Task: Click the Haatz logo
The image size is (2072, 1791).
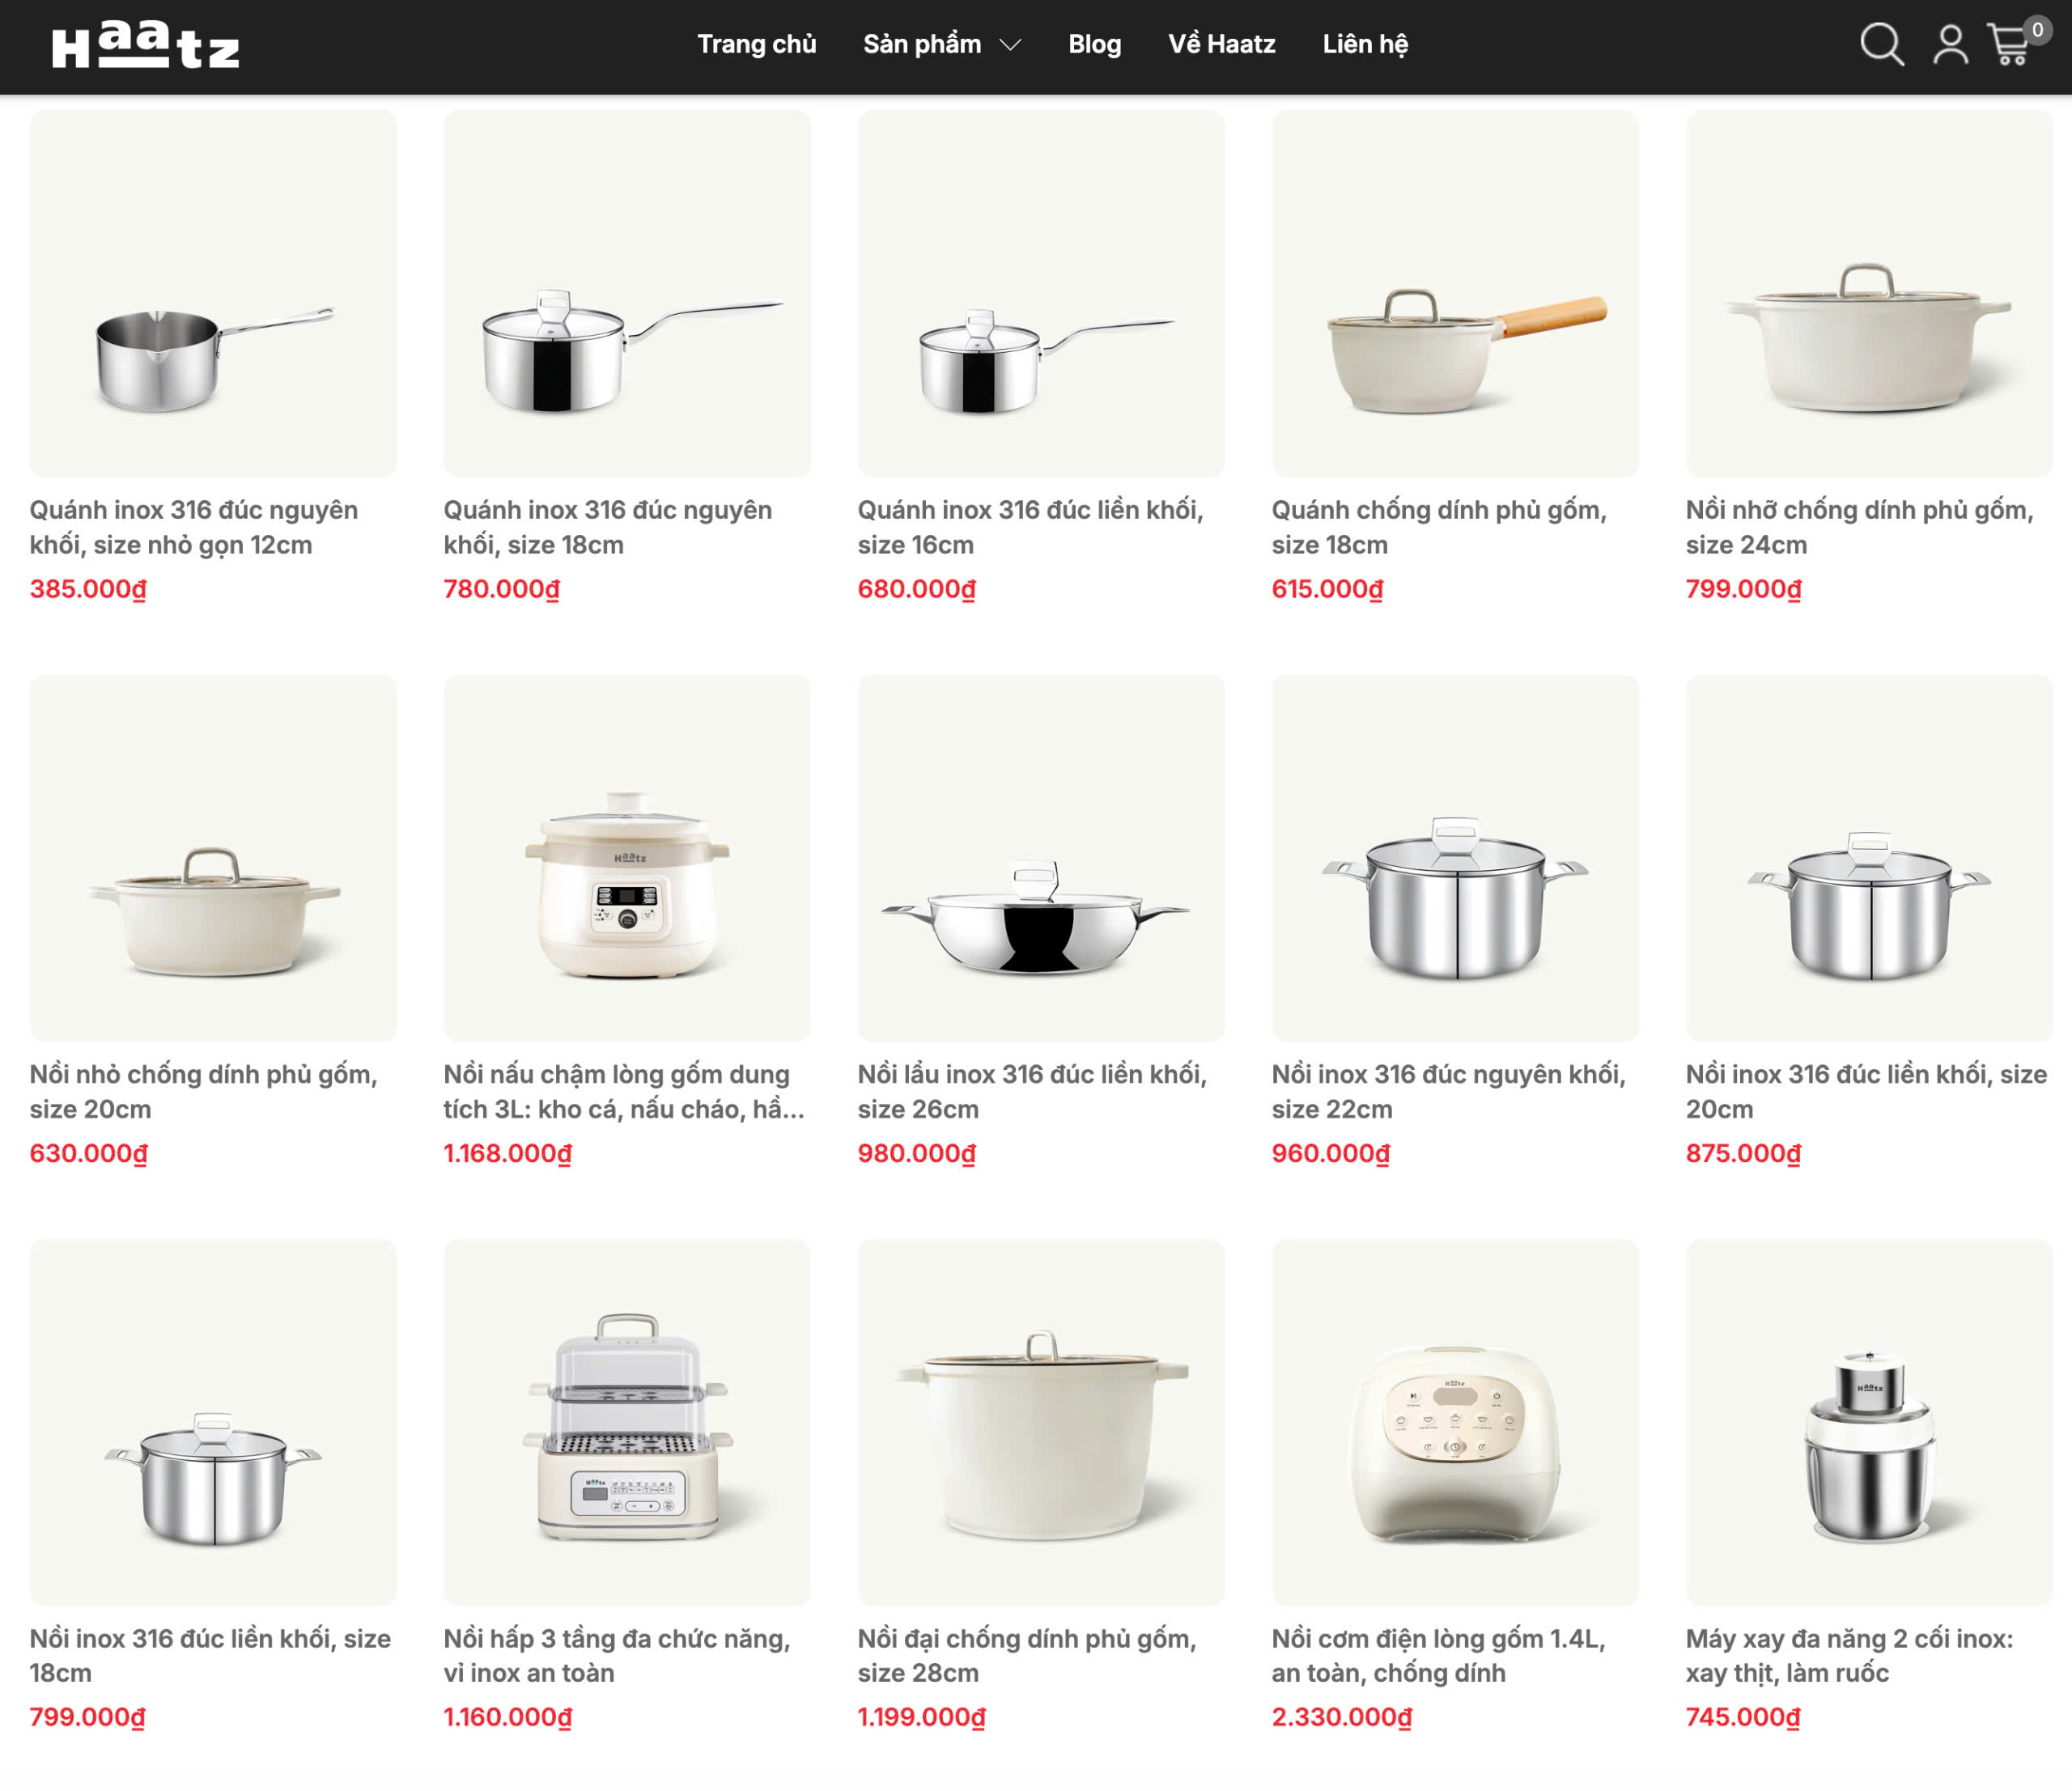Action: 146,46
